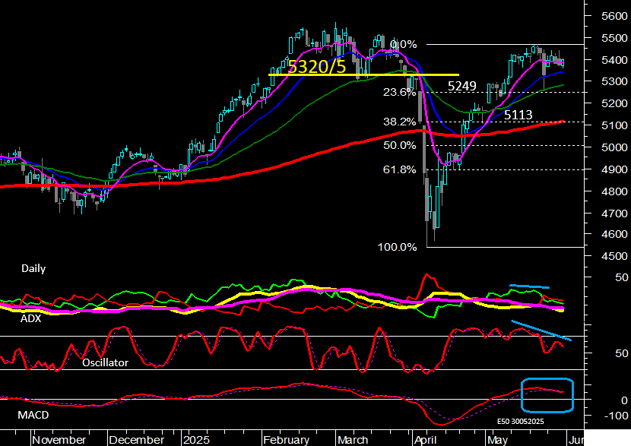Click the 5100 price axis value
Image resolution: width=631 pixels, height=446 pixels.
614,126
